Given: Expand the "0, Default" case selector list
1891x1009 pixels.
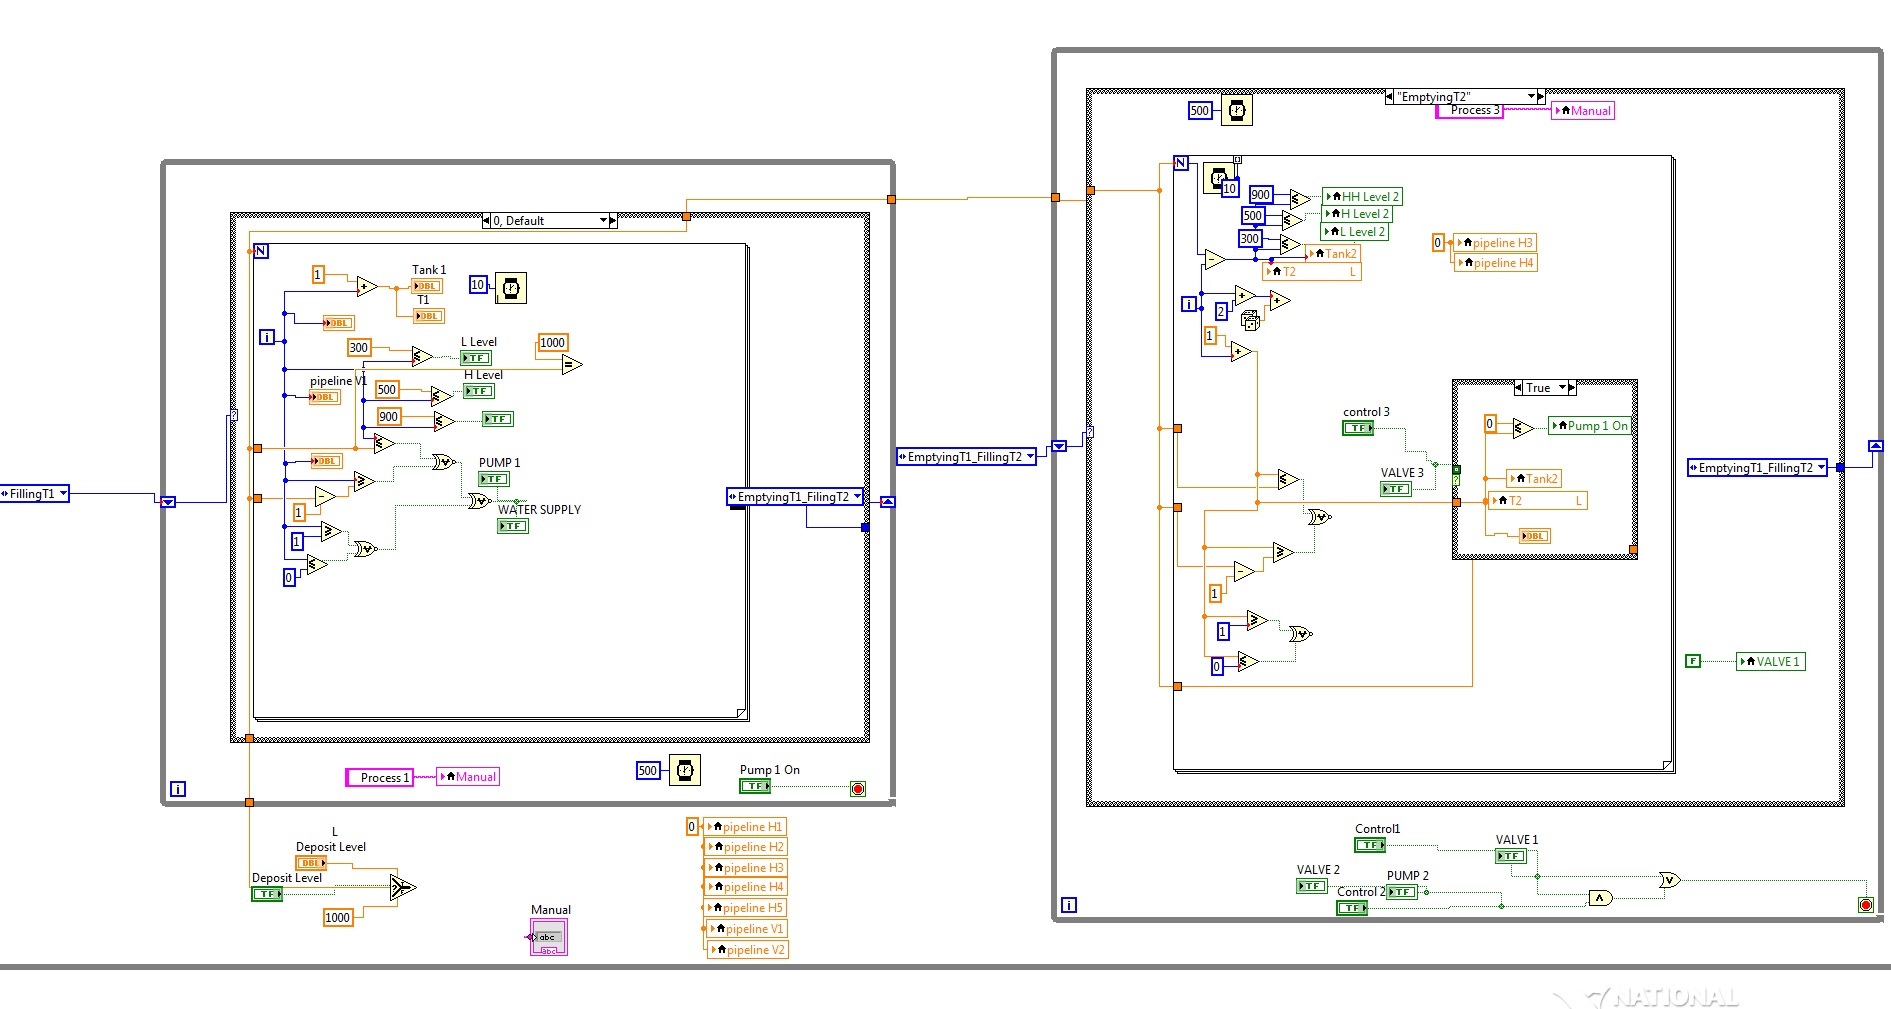Looking at the screenshot, I should coord(604,221).
